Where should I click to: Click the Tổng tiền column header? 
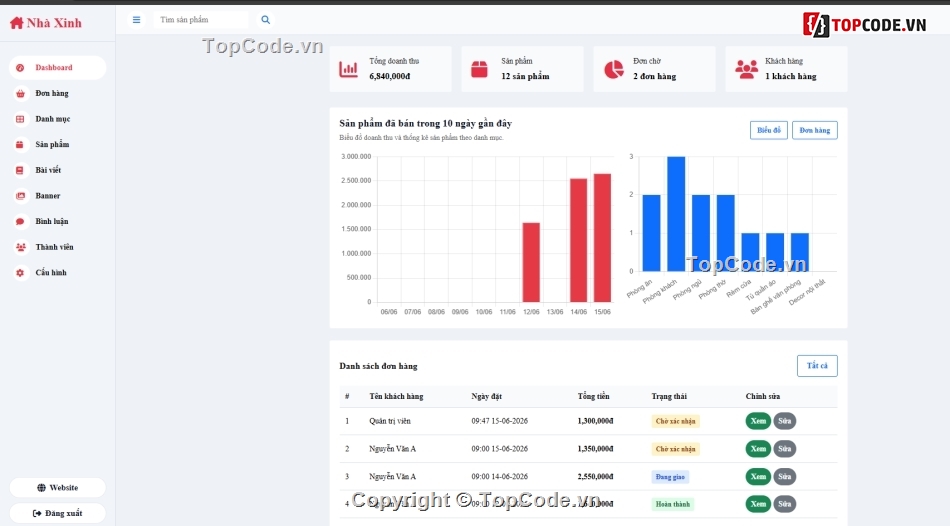pos(593,396)
